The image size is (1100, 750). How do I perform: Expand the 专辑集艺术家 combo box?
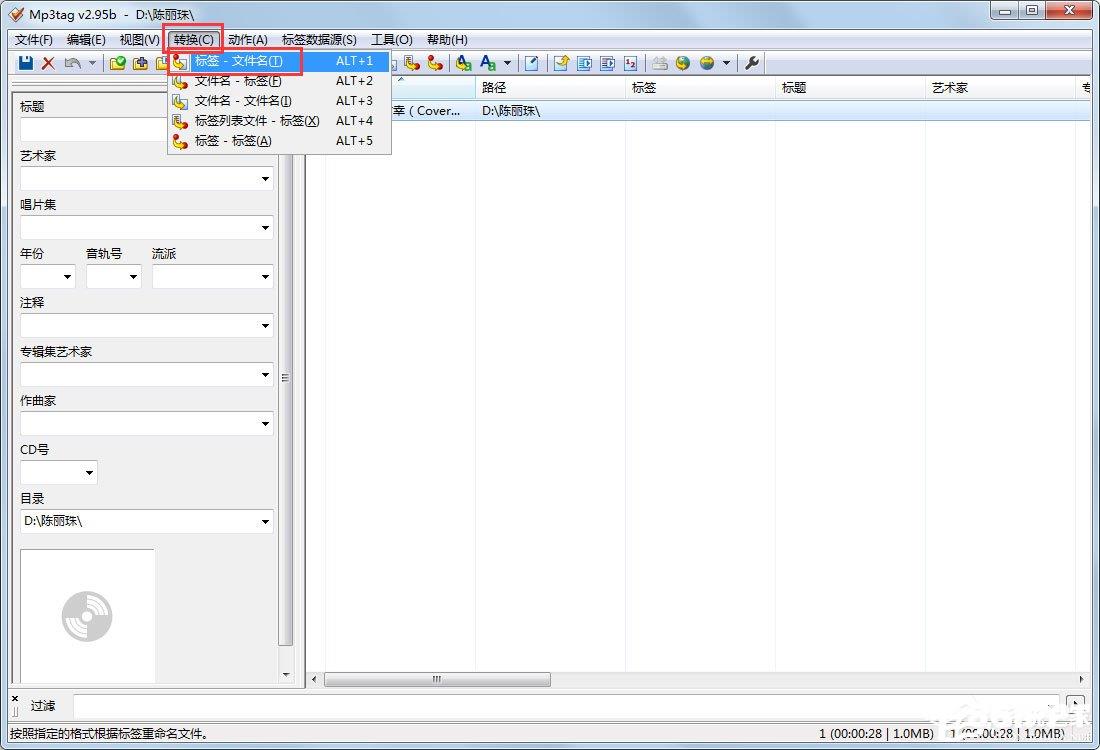pyautogui.click(x=265, y=375)
